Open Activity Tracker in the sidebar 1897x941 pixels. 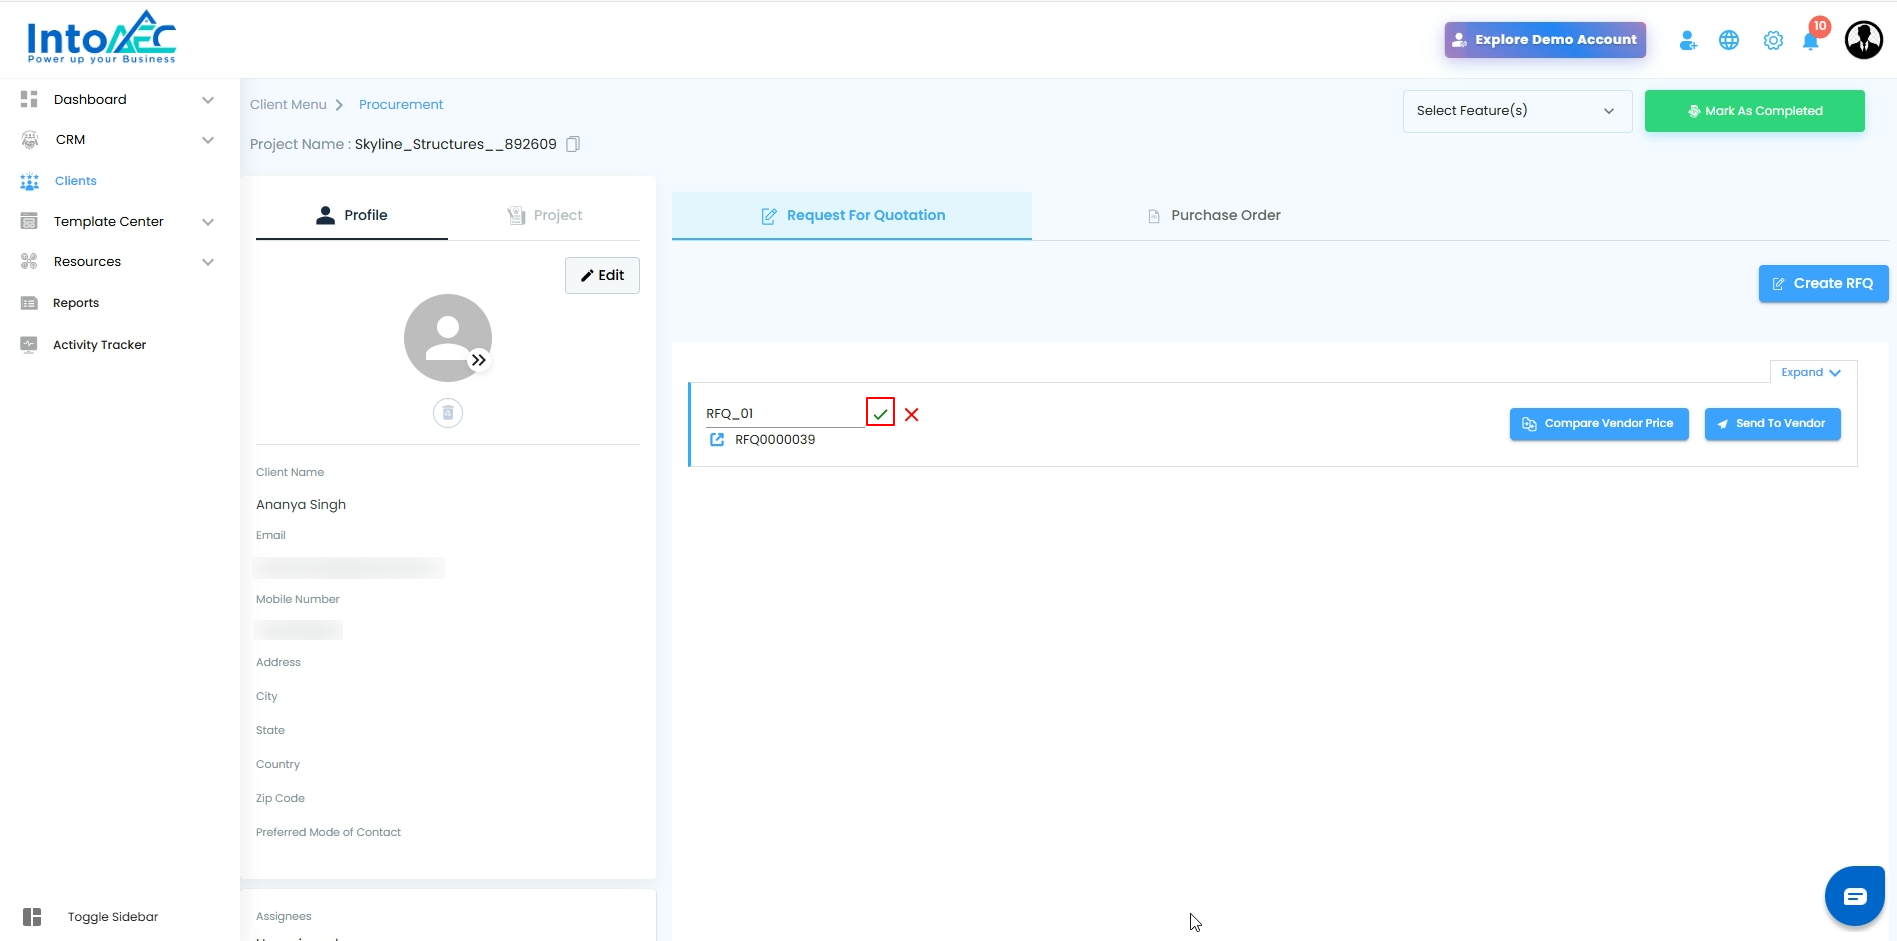(99, 345)
